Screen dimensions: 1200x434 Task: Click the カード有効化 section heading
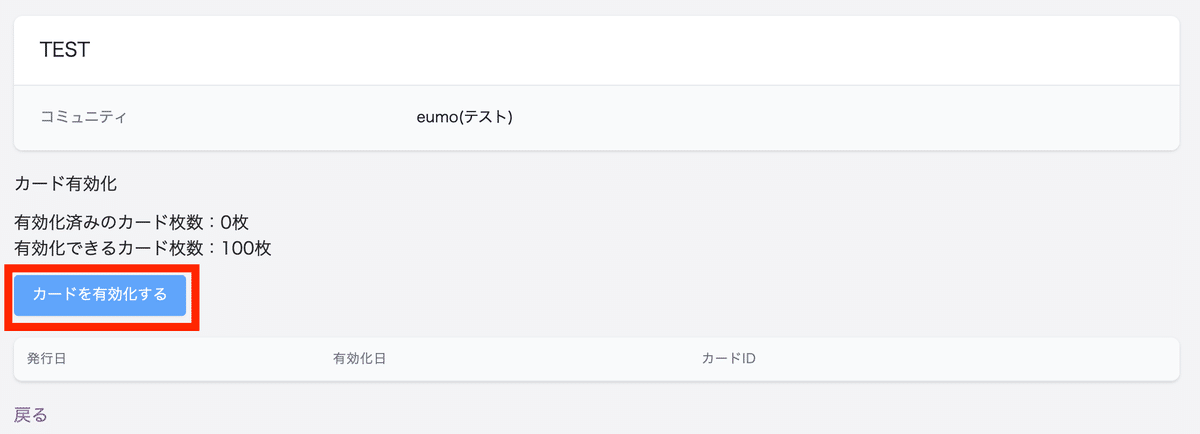click(x=66, y=184)
